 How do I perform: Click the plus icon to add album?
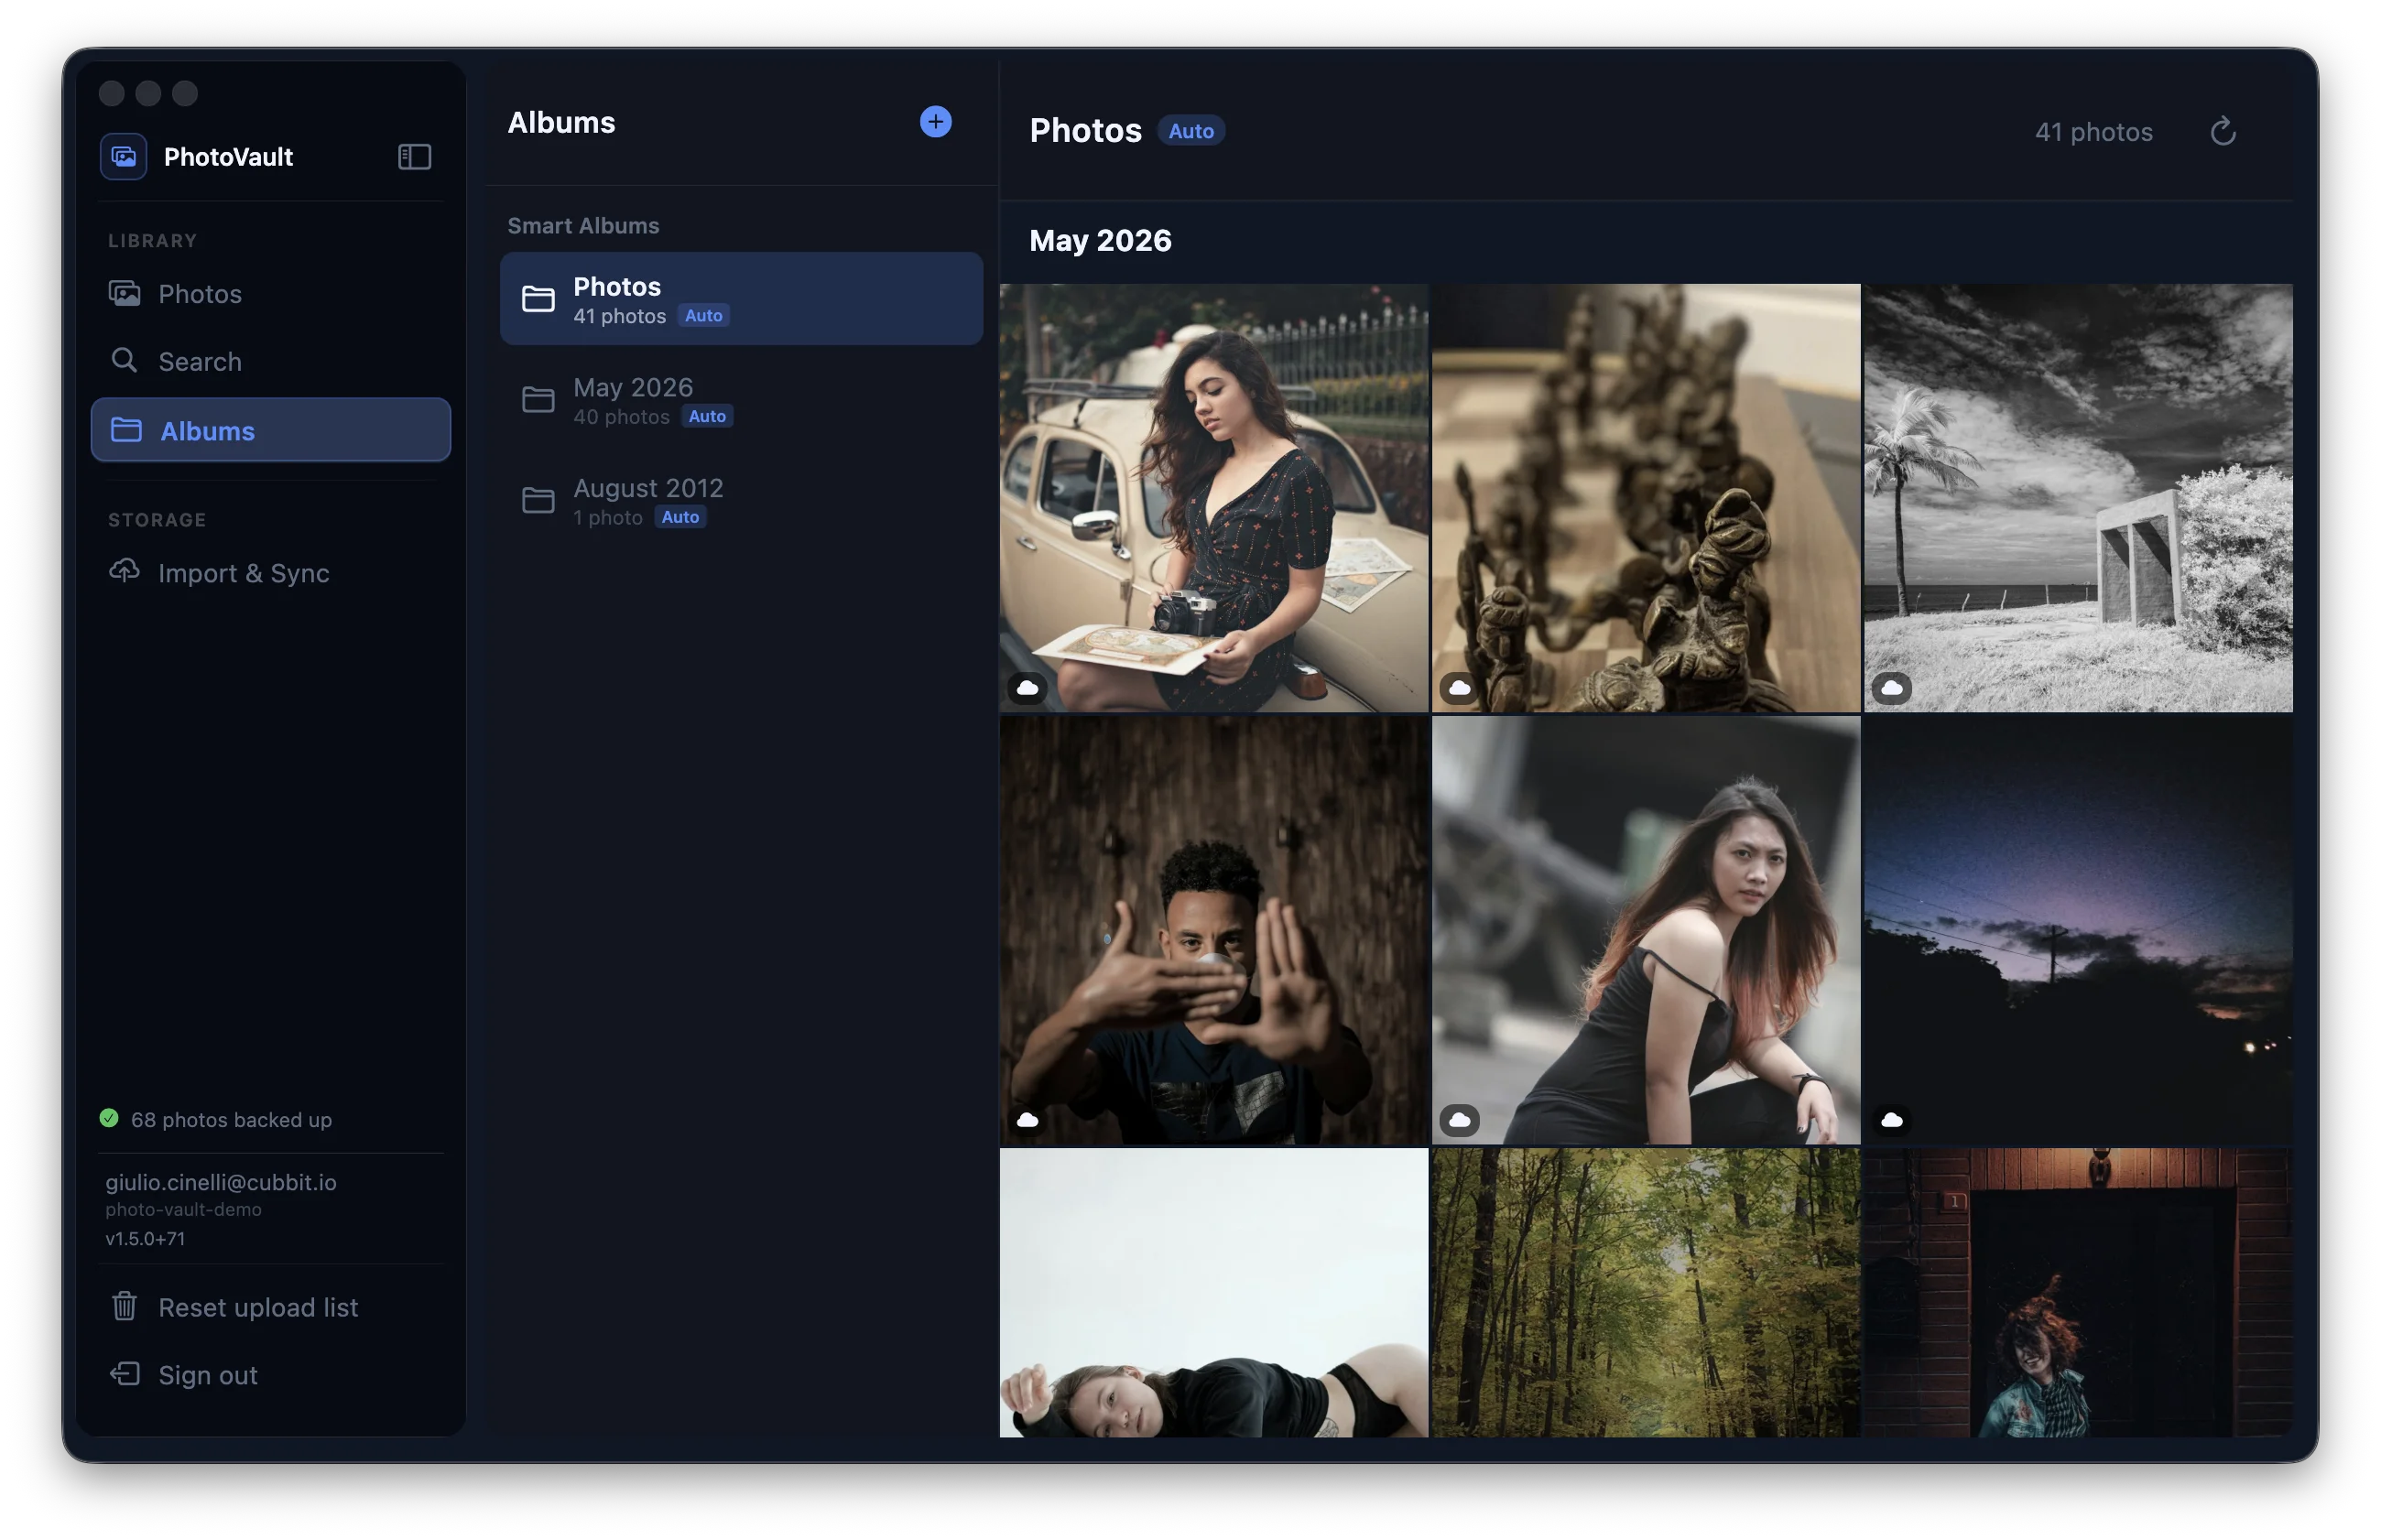pos(935,122)
